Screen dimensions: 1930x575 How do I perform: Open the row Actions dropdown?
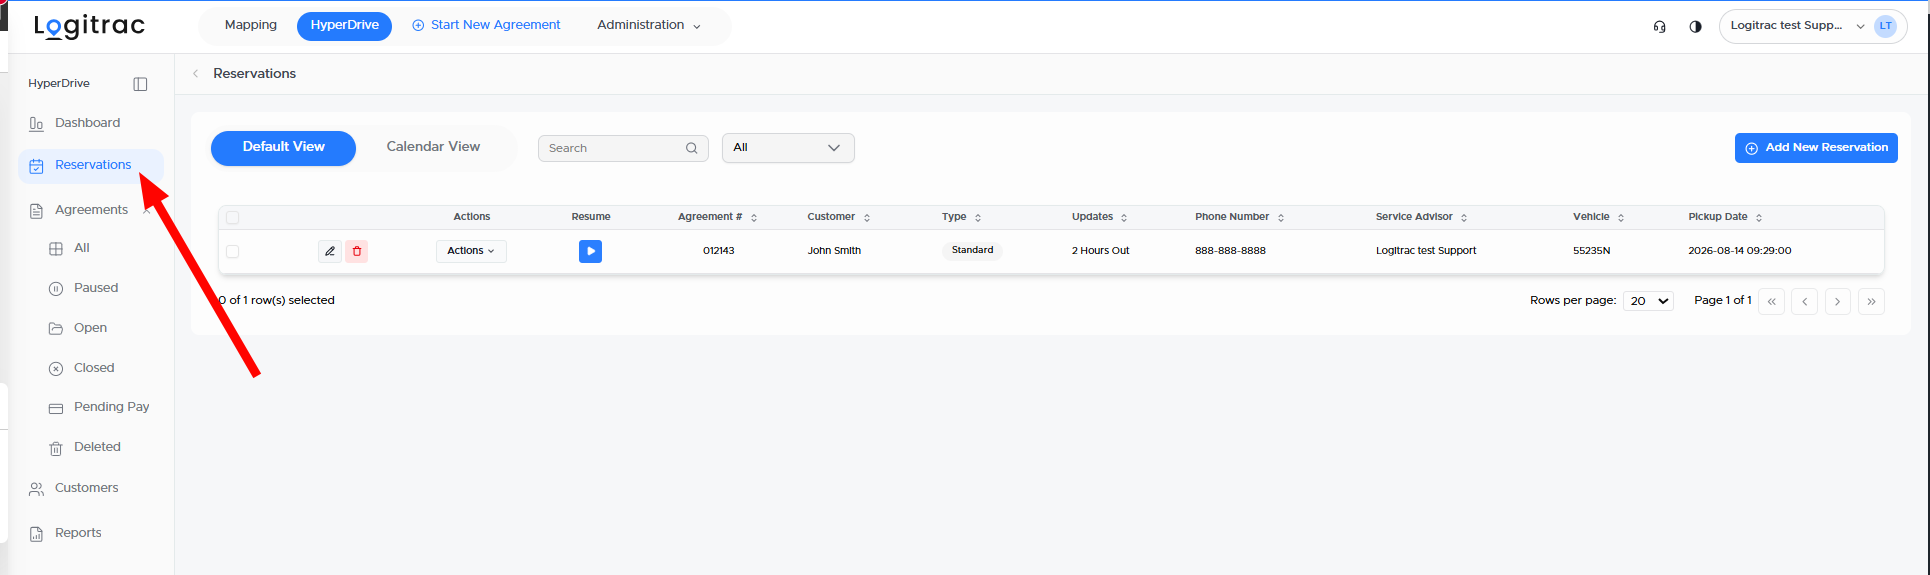471,251
